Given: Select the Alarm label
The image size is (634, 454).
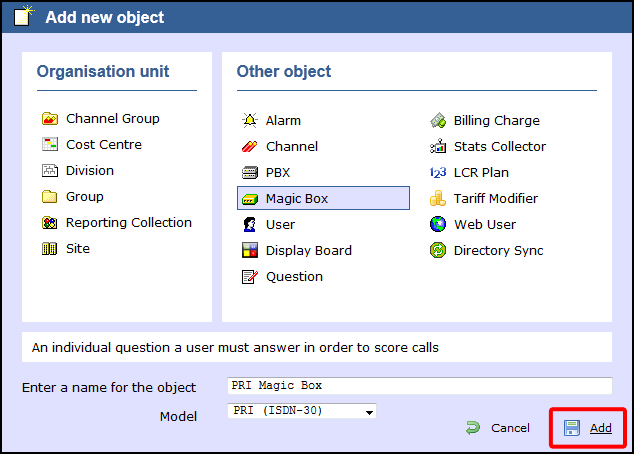Looking at the screenshot, I should [x=283, y=120].
